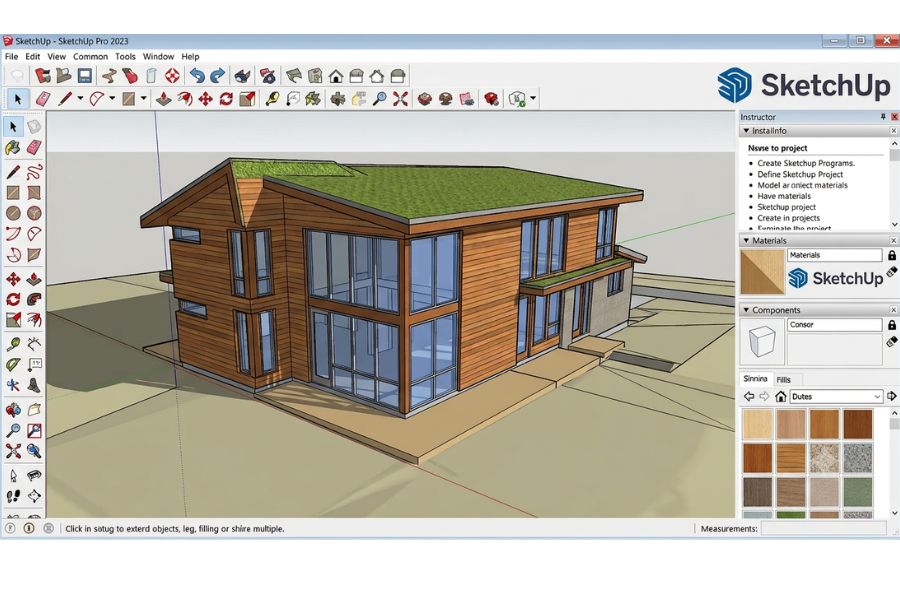Click the info circle status bar icon
This screenshot has width=900, height=600.
pos(29,528)
